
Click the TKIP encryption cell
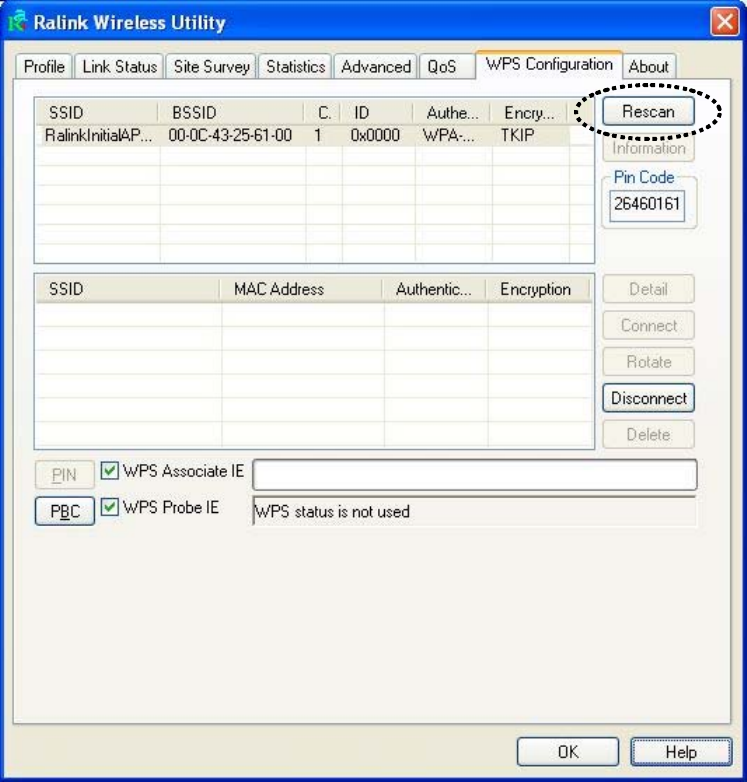coord(517,135)
